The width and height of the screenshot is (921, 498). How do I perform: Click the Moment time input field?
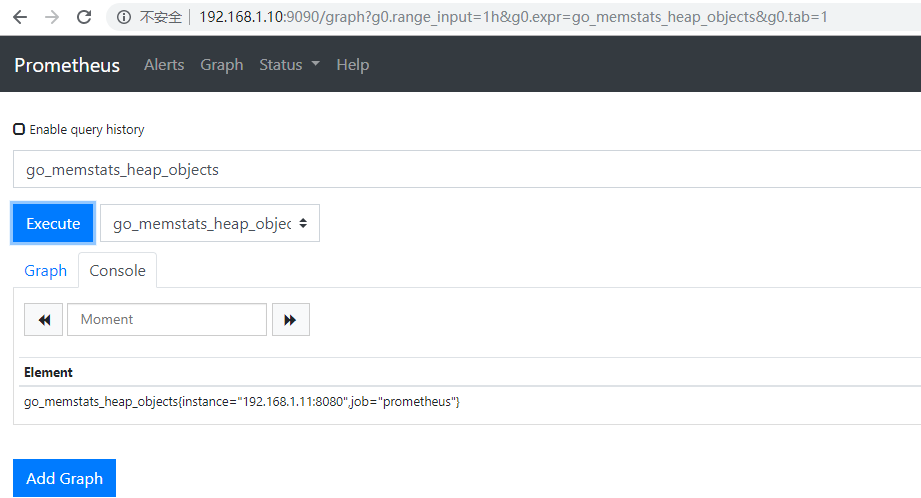pos(167,319)
